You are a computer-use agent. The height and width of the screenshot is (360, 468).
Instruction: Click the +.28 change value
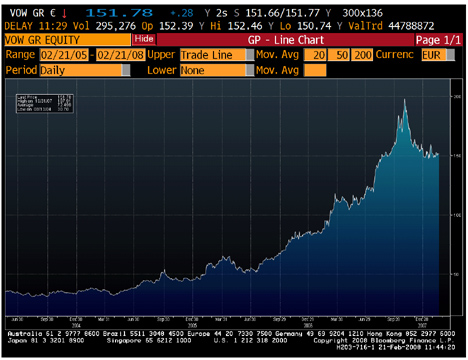(x=181, y=13)
